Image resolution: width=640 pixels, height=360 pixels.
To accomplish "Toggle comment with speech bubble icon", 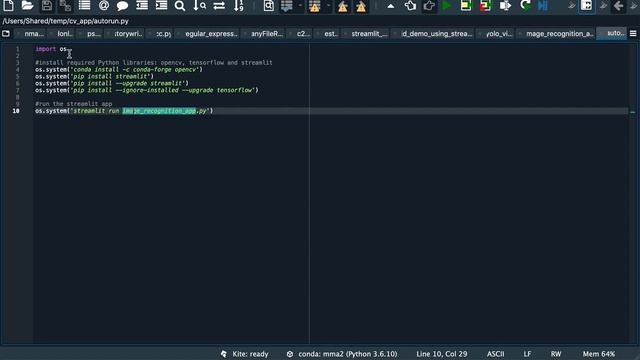I will coord(122,6).
